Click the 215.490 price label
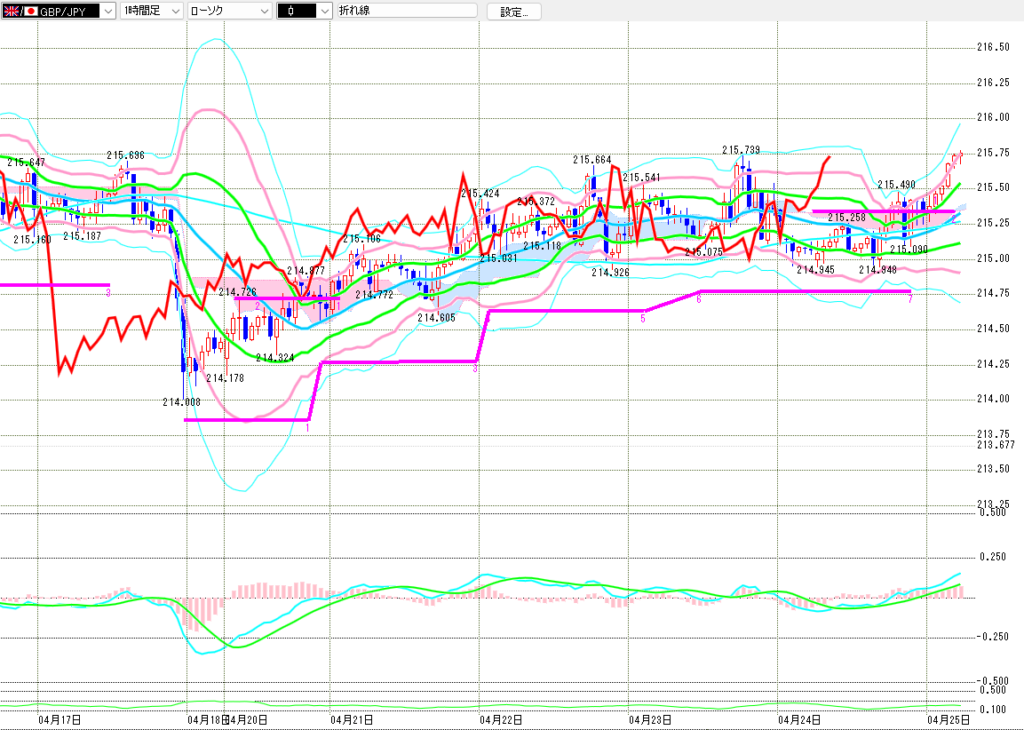1024x730 pixels. point(896,185)
